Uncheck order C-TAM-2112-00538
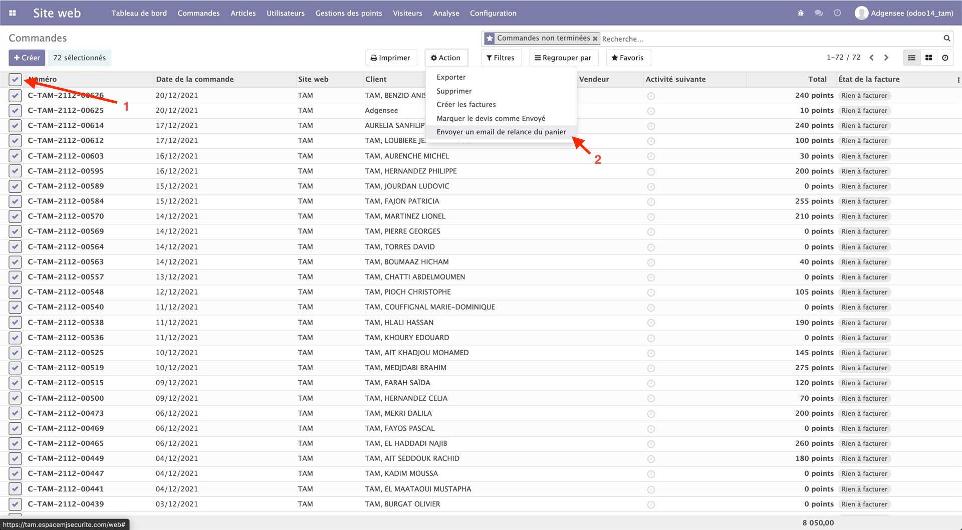The image size is (962, 530). pos(15,322)
